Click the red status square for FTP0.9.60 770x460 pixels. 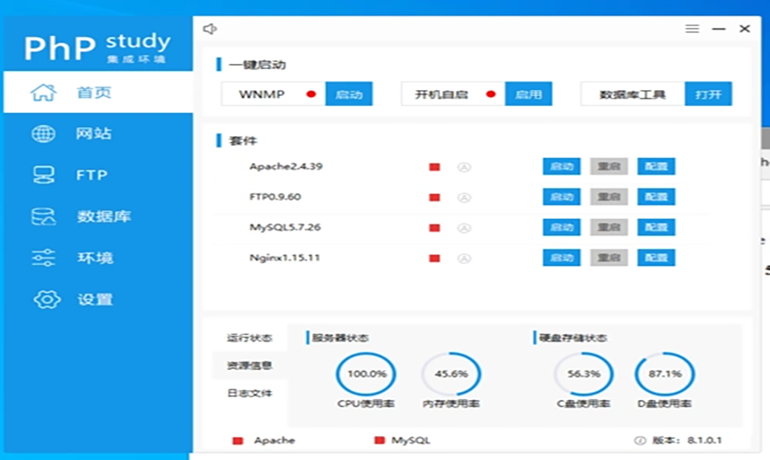[x=435, y=197]
